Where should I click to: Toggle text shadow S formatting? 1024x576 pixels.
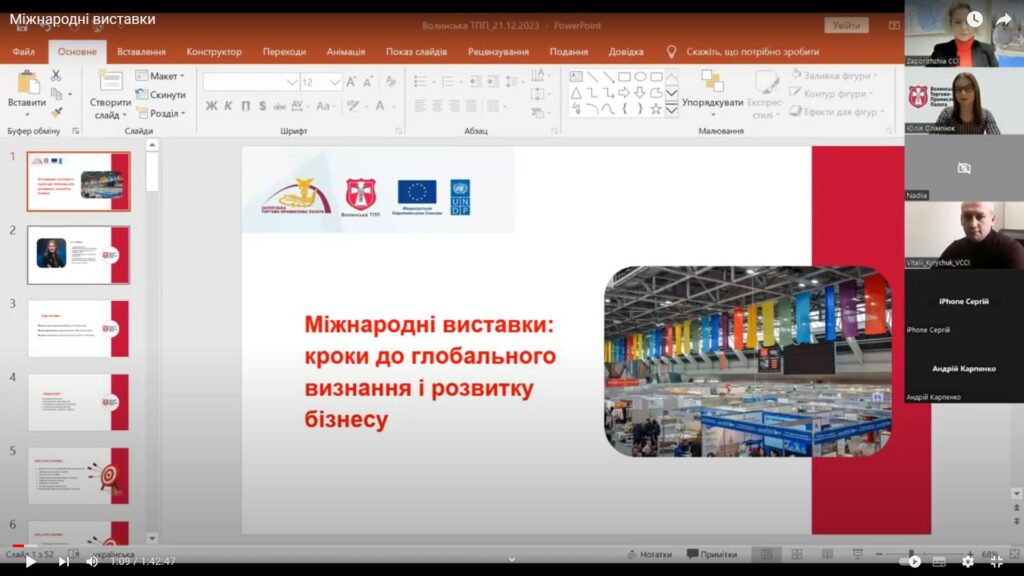point(262,106)
